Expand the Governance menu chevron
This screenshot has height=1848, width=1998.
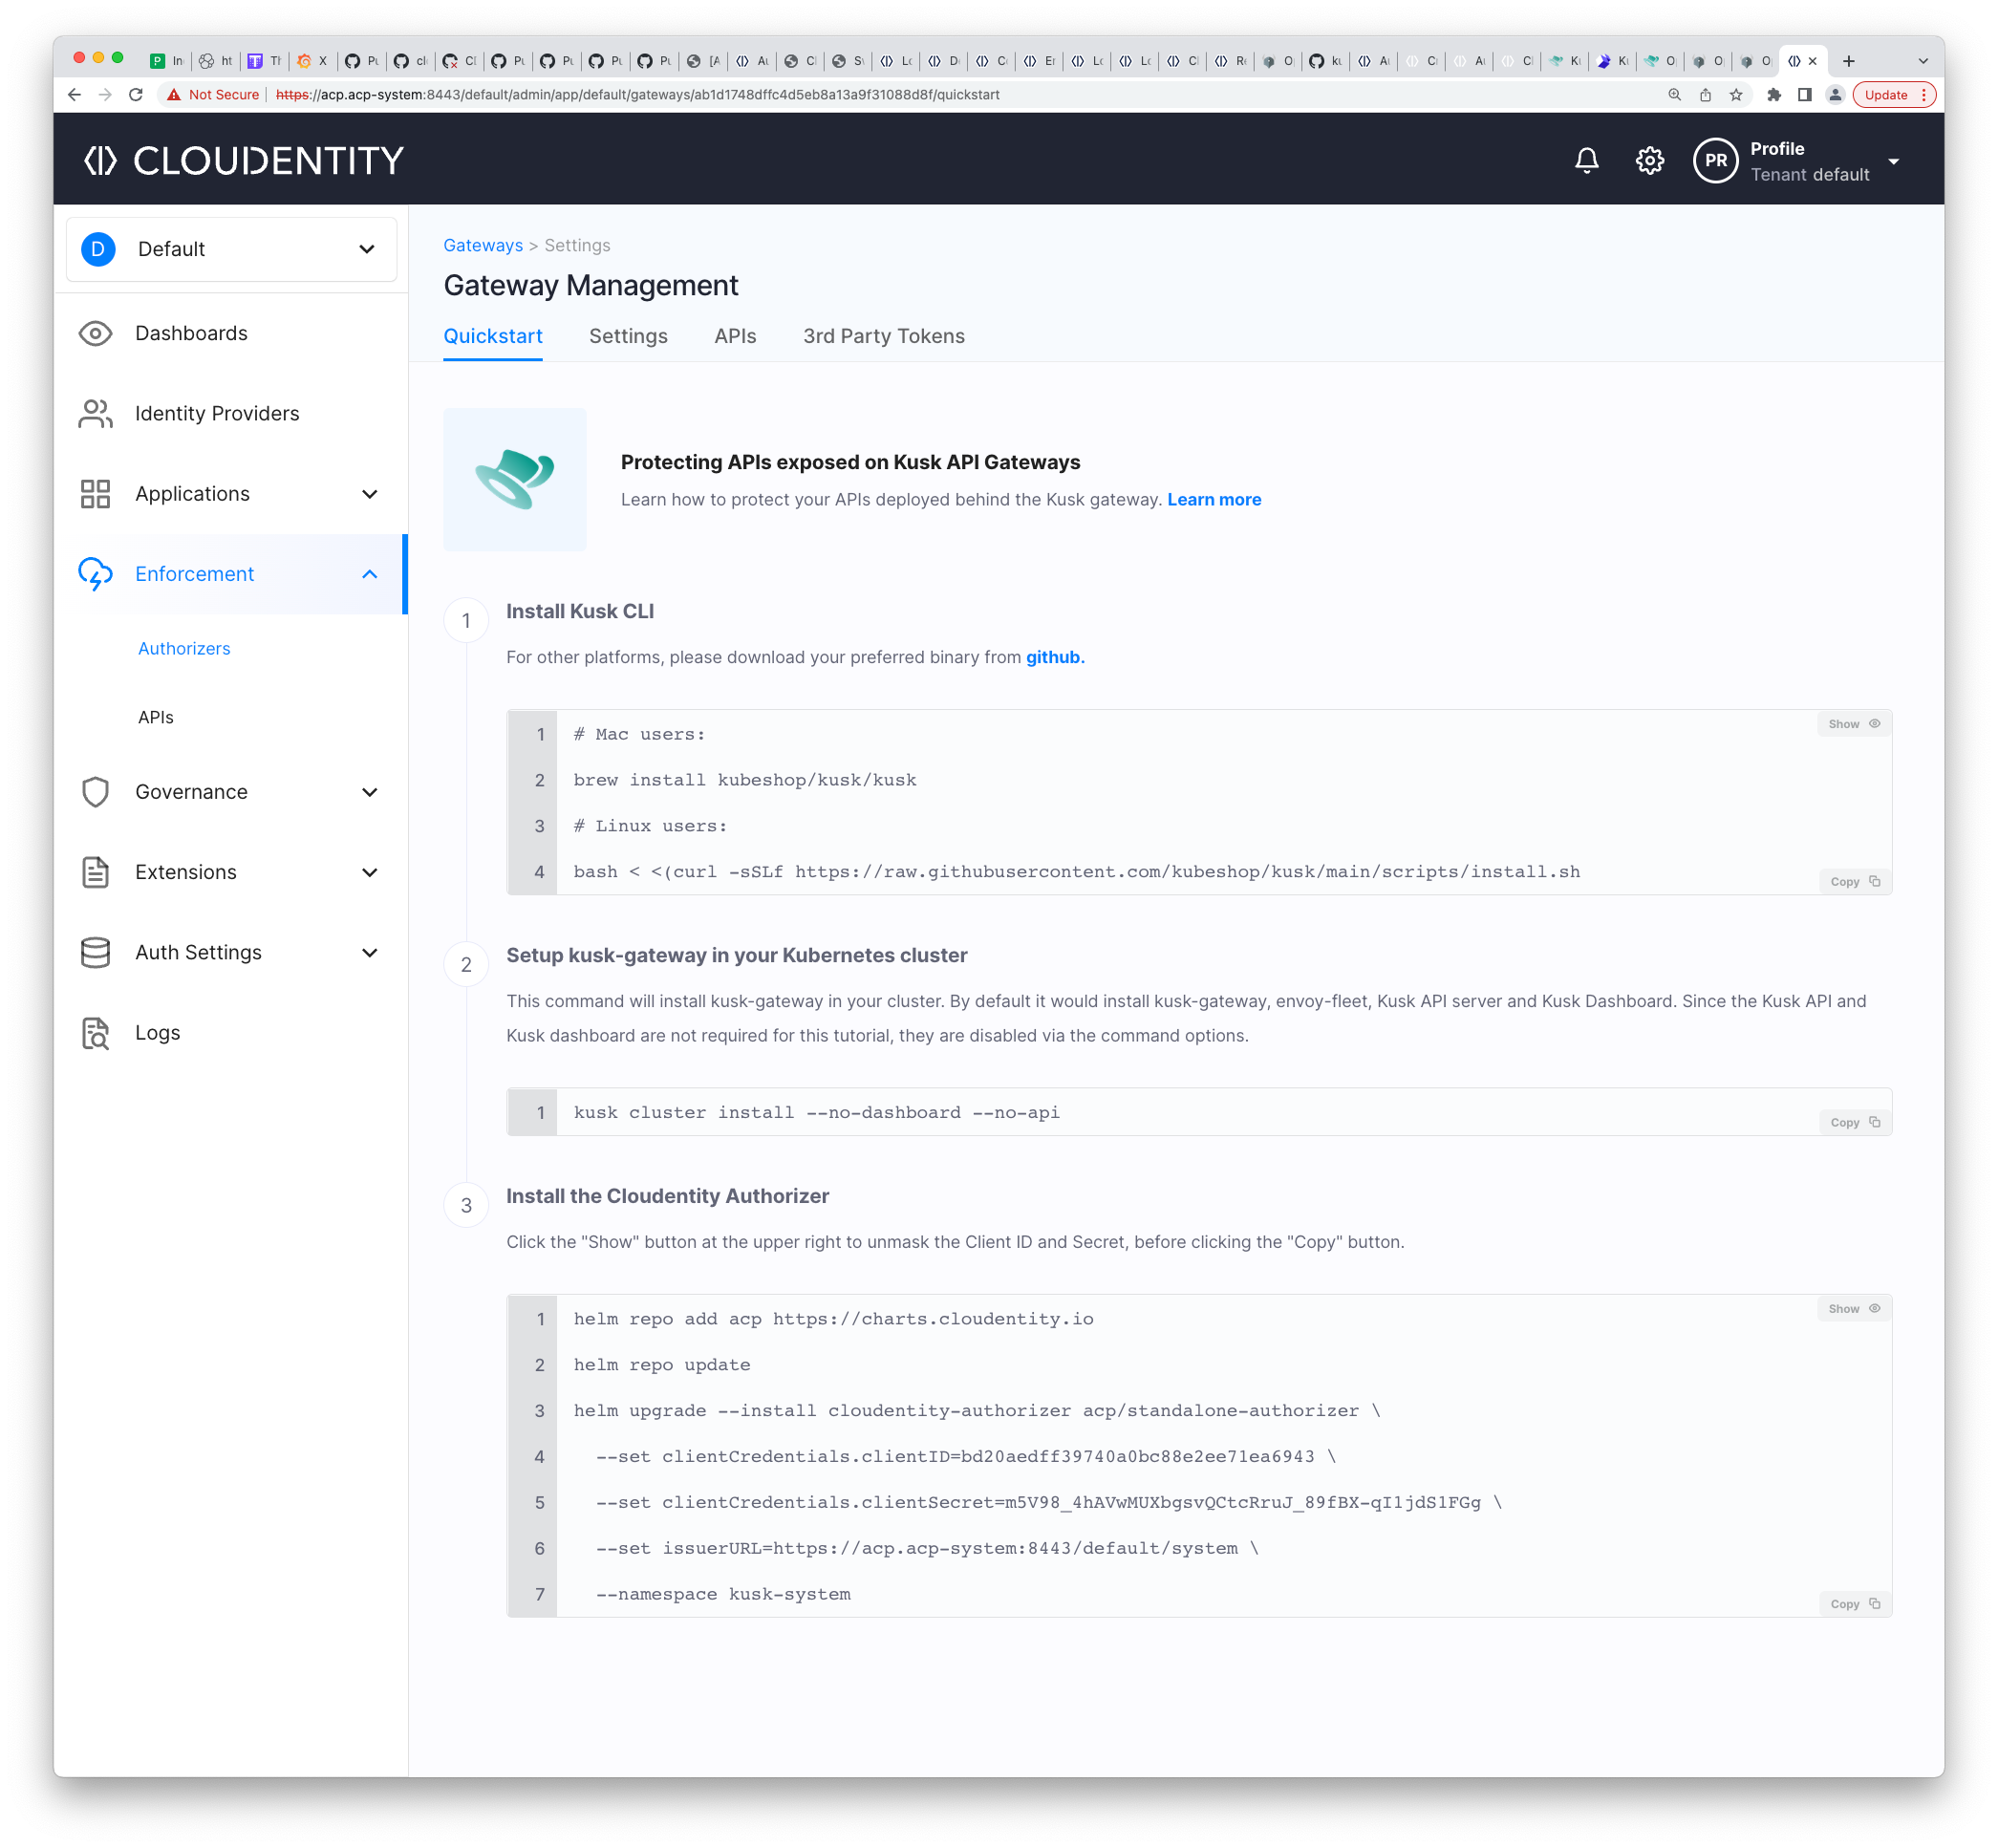point(369,792)
